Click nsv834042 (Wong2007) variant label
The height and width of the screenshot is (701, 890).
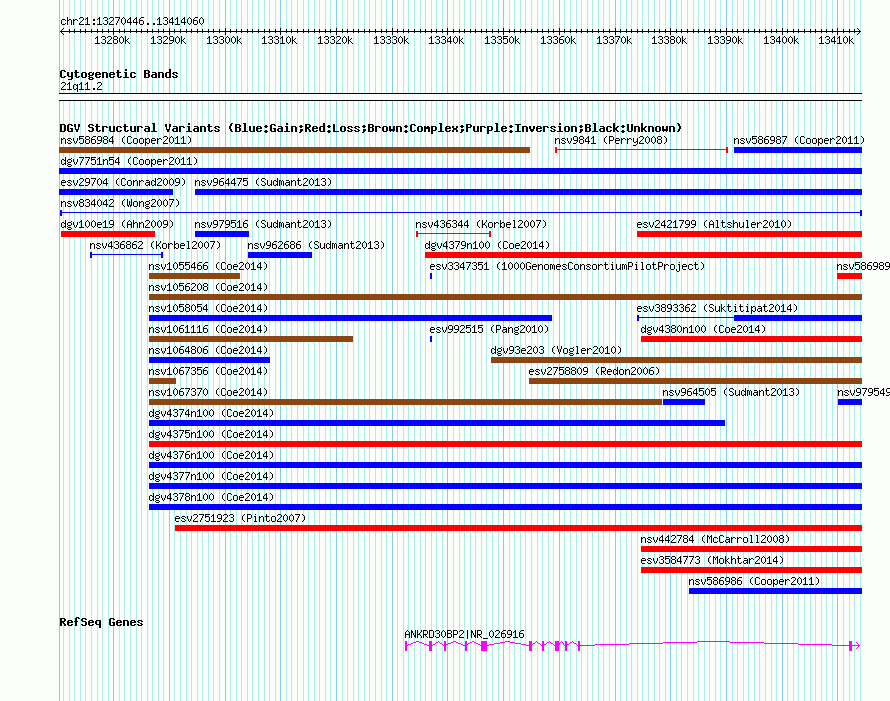tap(120, 203)
